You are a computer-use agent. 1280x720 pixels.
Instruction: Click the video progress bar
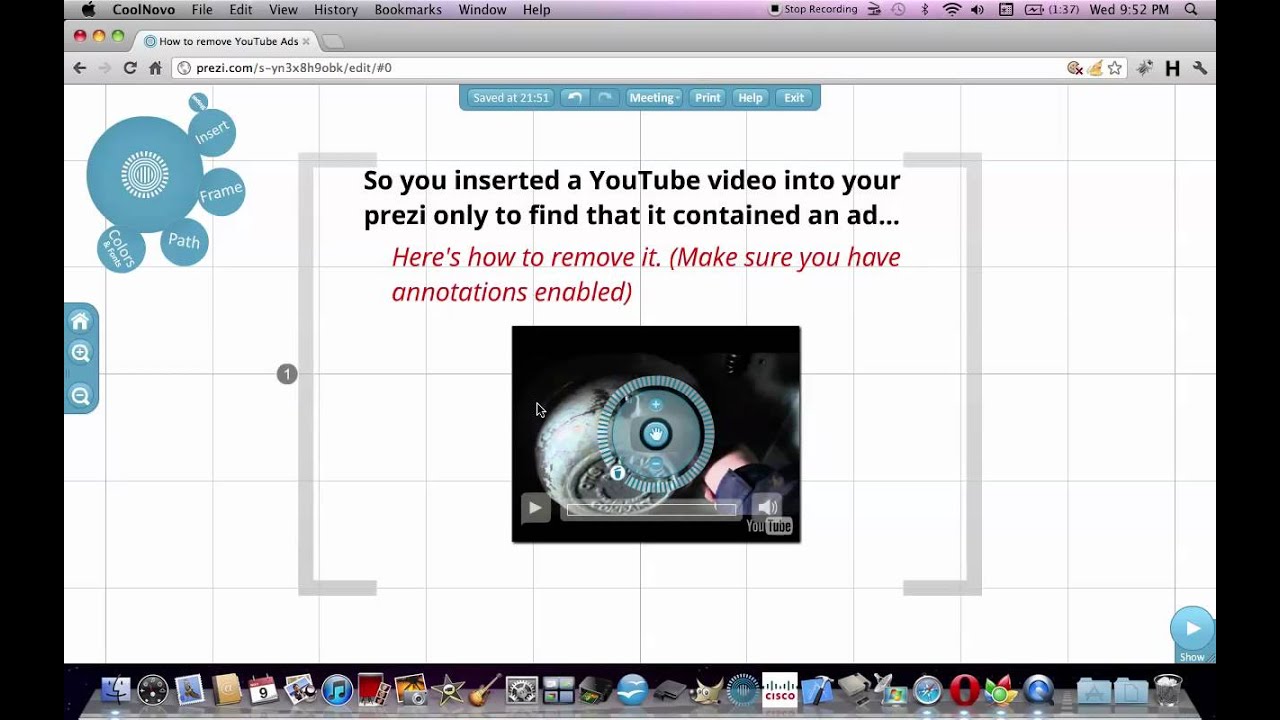(x=651, y=510)
